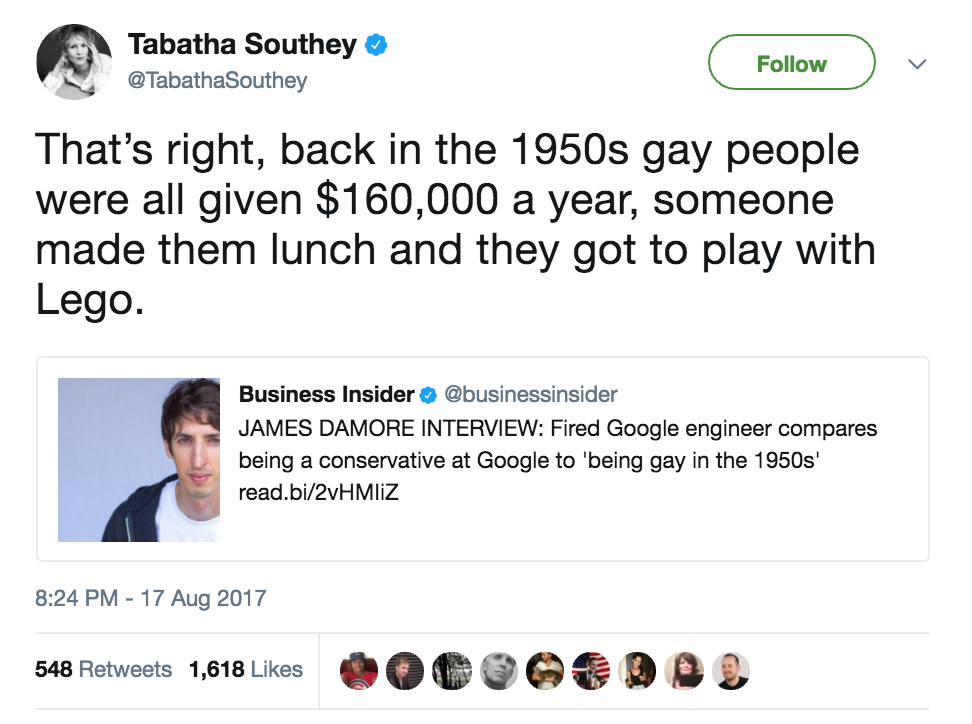The width and height of the screenshot is (972, 724).
Task: Click liker avatar wearing a Cubs cap
Action: tap(357, 670)
